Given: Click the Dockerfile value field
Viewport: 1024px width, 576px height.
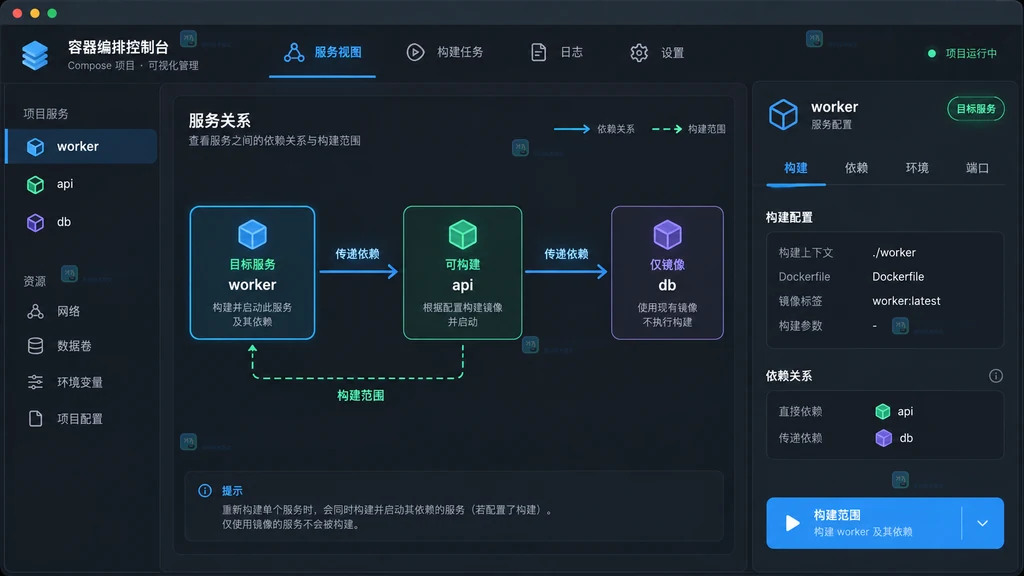Looking at the screenshot, I should click(898, 277).
